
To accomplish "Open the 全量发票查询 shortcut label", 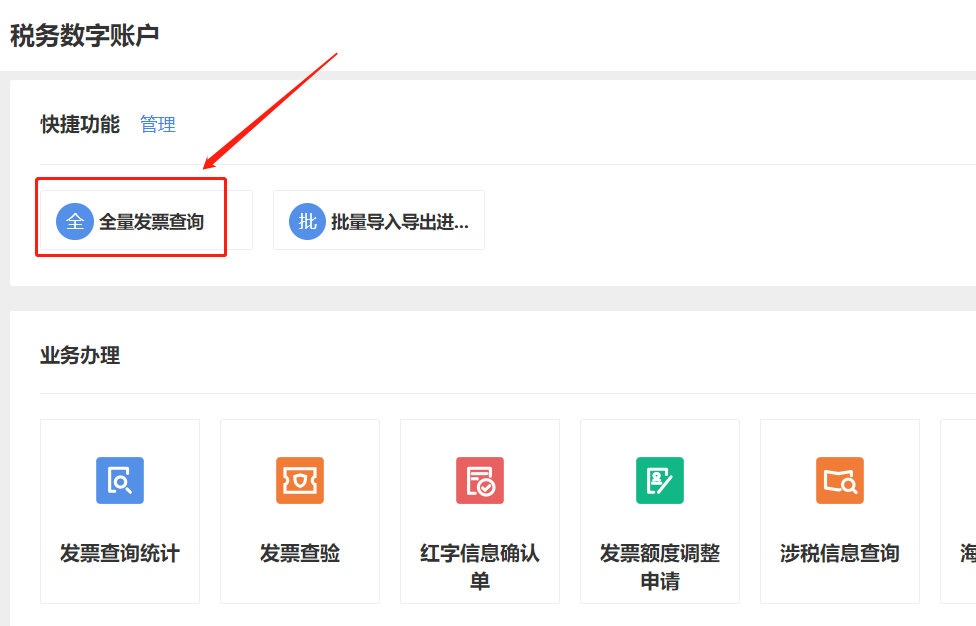I will 152,222.
